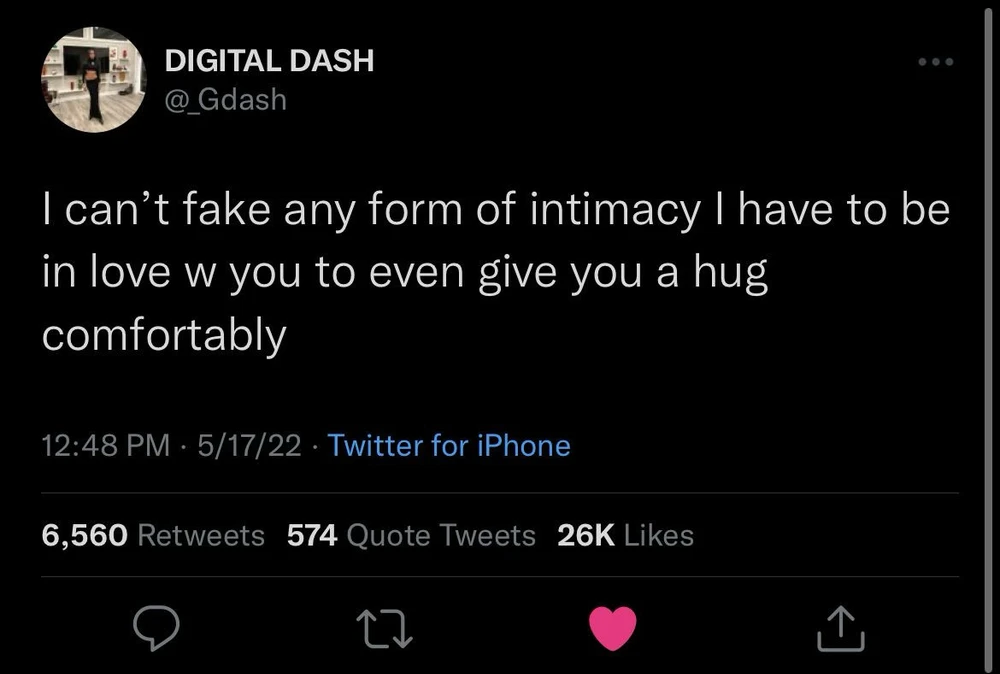Select the 12:48 PM timestamp
The height and width of the screenshot is (674, 1000).
click(106, 445)
